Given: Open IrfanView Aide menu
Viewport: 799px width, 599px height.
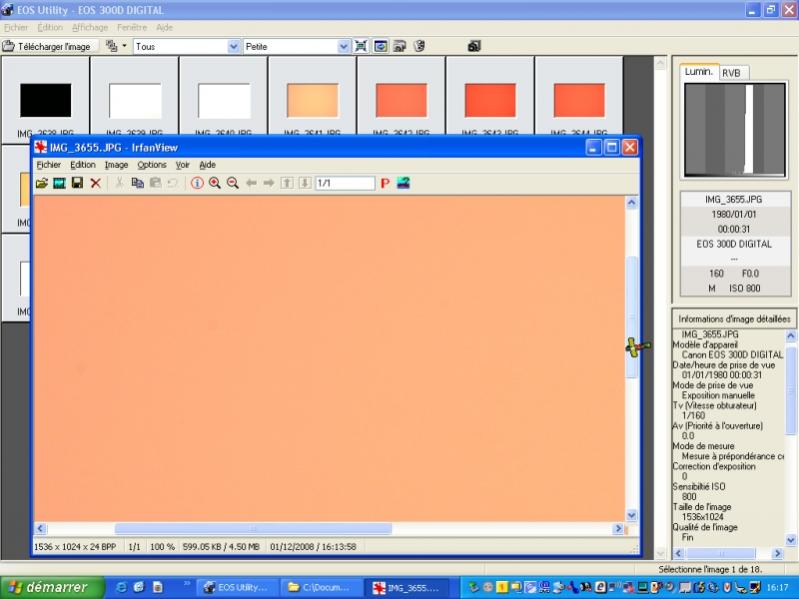Looking at the screenshot, I should pos(207,165).
